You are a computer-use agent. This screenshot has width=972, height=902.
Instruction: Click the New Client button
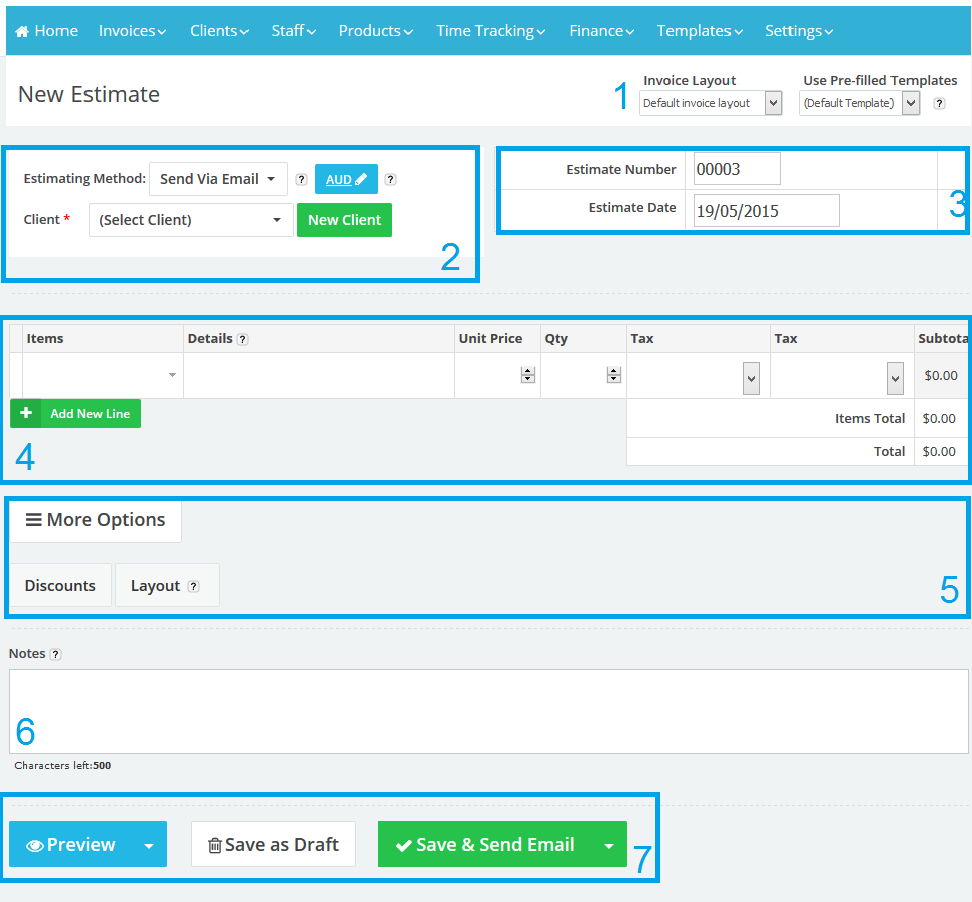(x=344, y=220)
